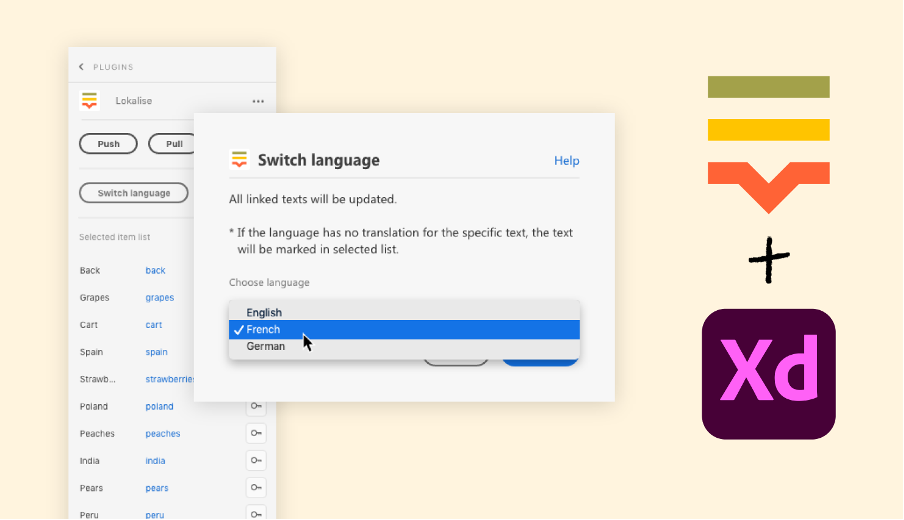Click the key icon for Peaches row
The height and width of the screenshot is (520, 904).
click(x=256, y=434)
